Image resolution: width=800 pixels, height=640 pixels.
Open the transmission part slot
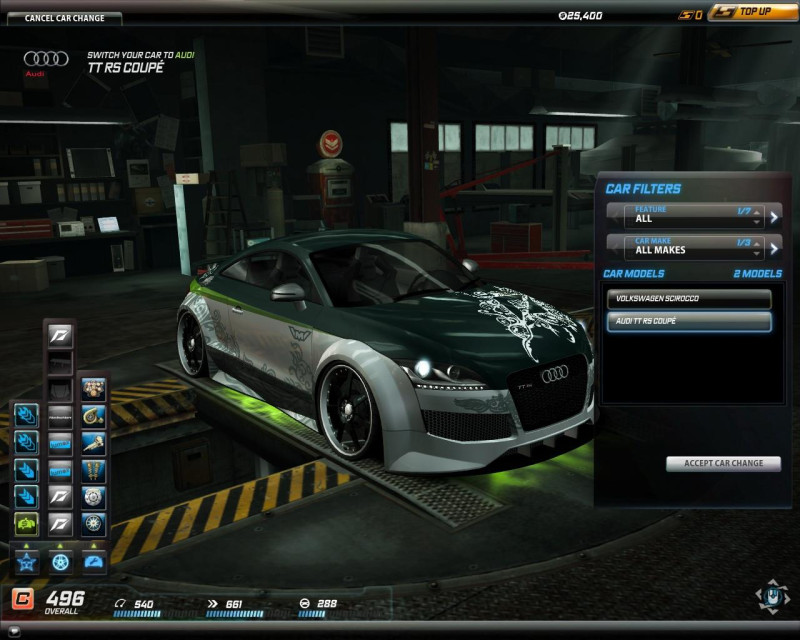pyautogui.click(x=93, y=444)
